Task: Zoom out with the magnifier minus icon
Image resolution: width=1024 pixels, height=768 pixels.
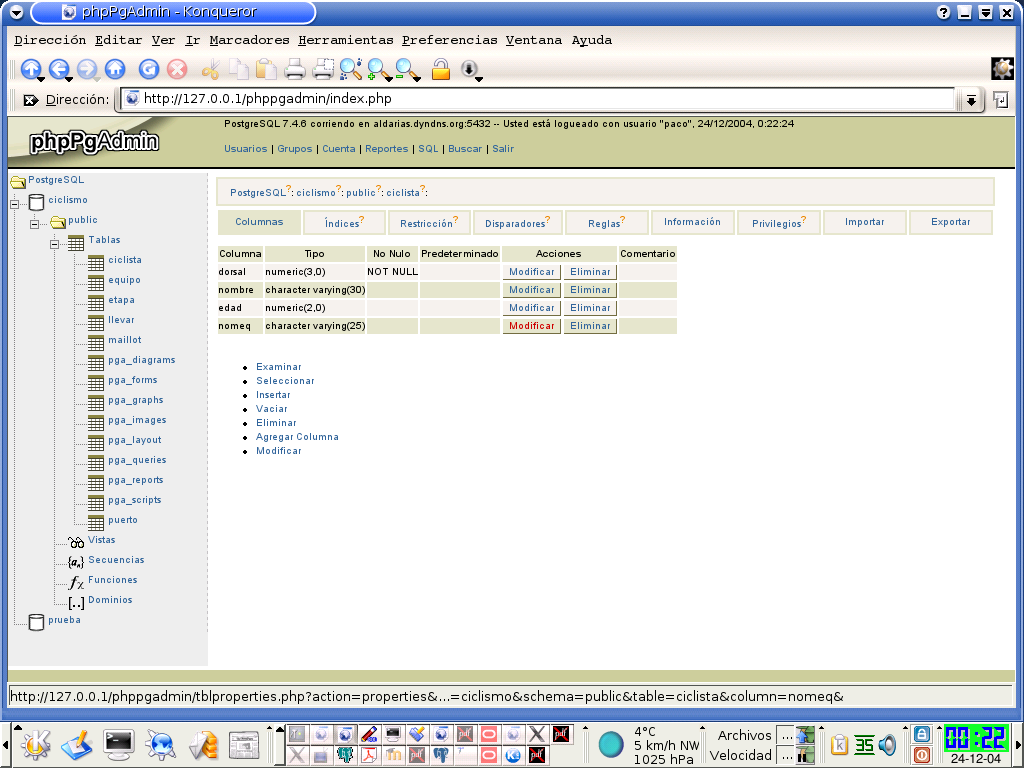Action: (x=407, y=69)
